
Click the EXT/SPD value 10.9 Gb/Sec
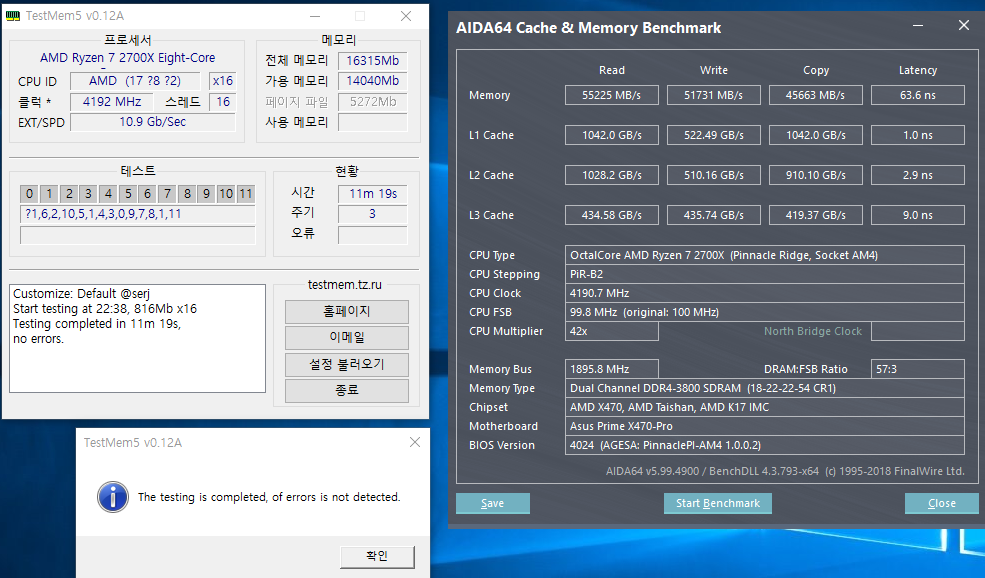coord(153,122)
